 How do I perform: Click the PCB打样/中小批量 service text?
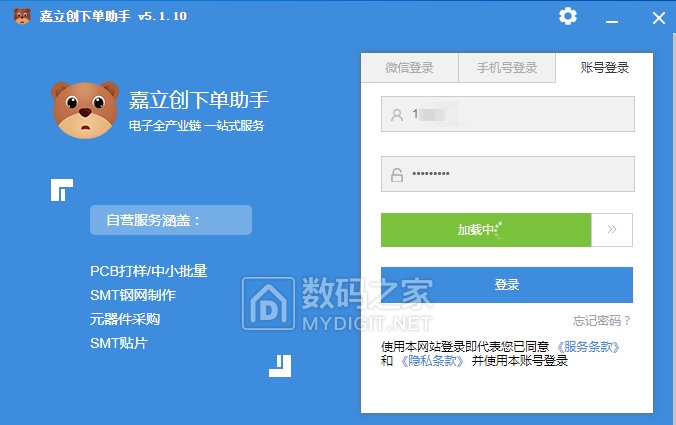(149, 271)
